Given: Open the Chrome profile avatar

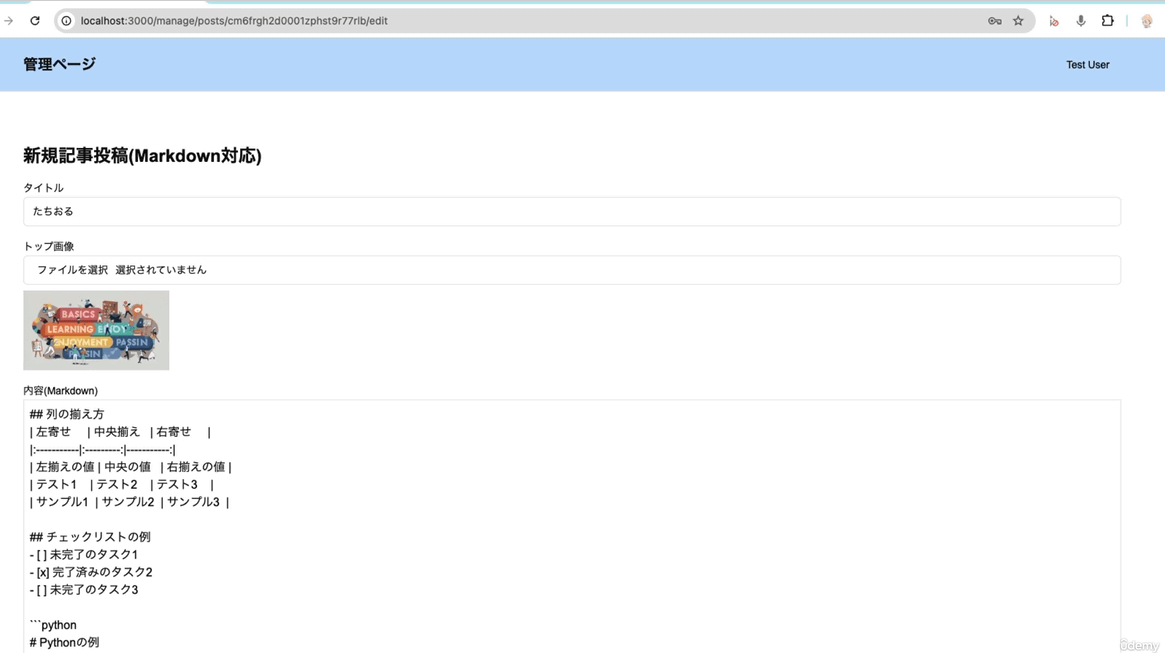Looking at the screenshot, I should (x=1146, y=21).
